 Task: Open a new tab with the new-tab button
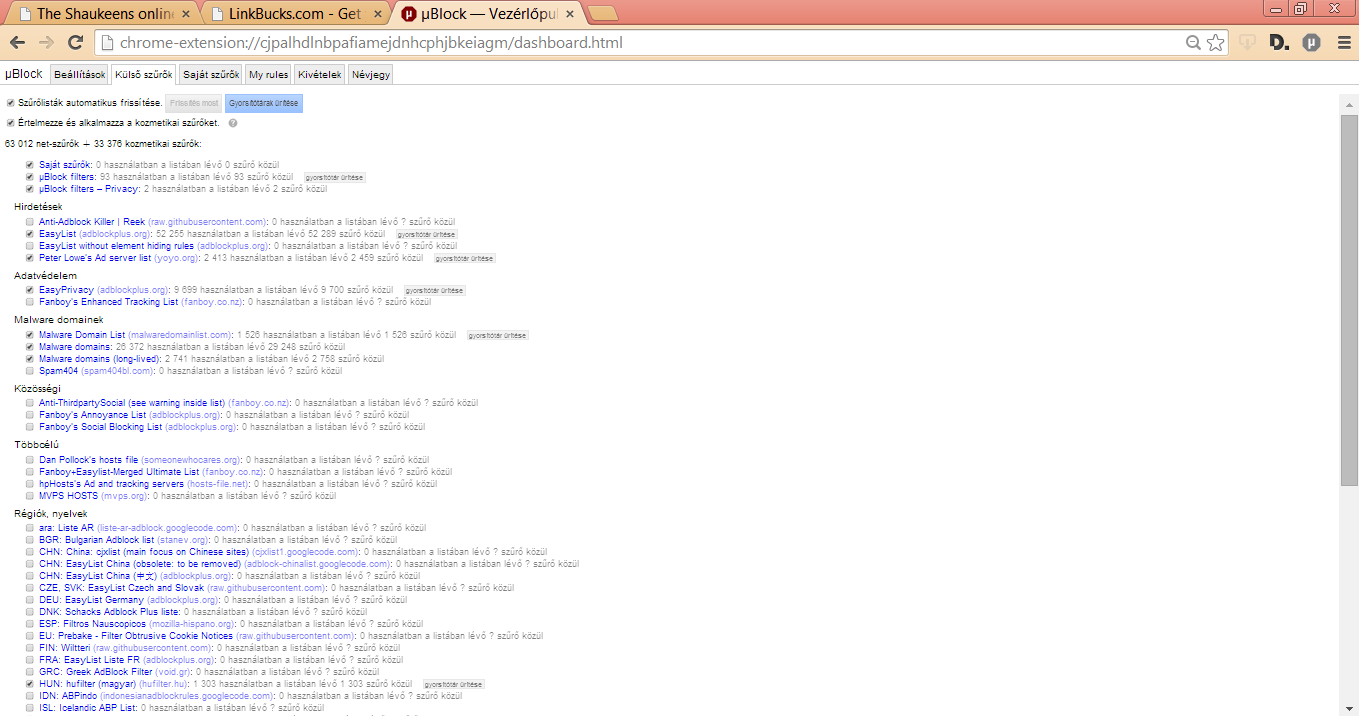coord(601,14)
